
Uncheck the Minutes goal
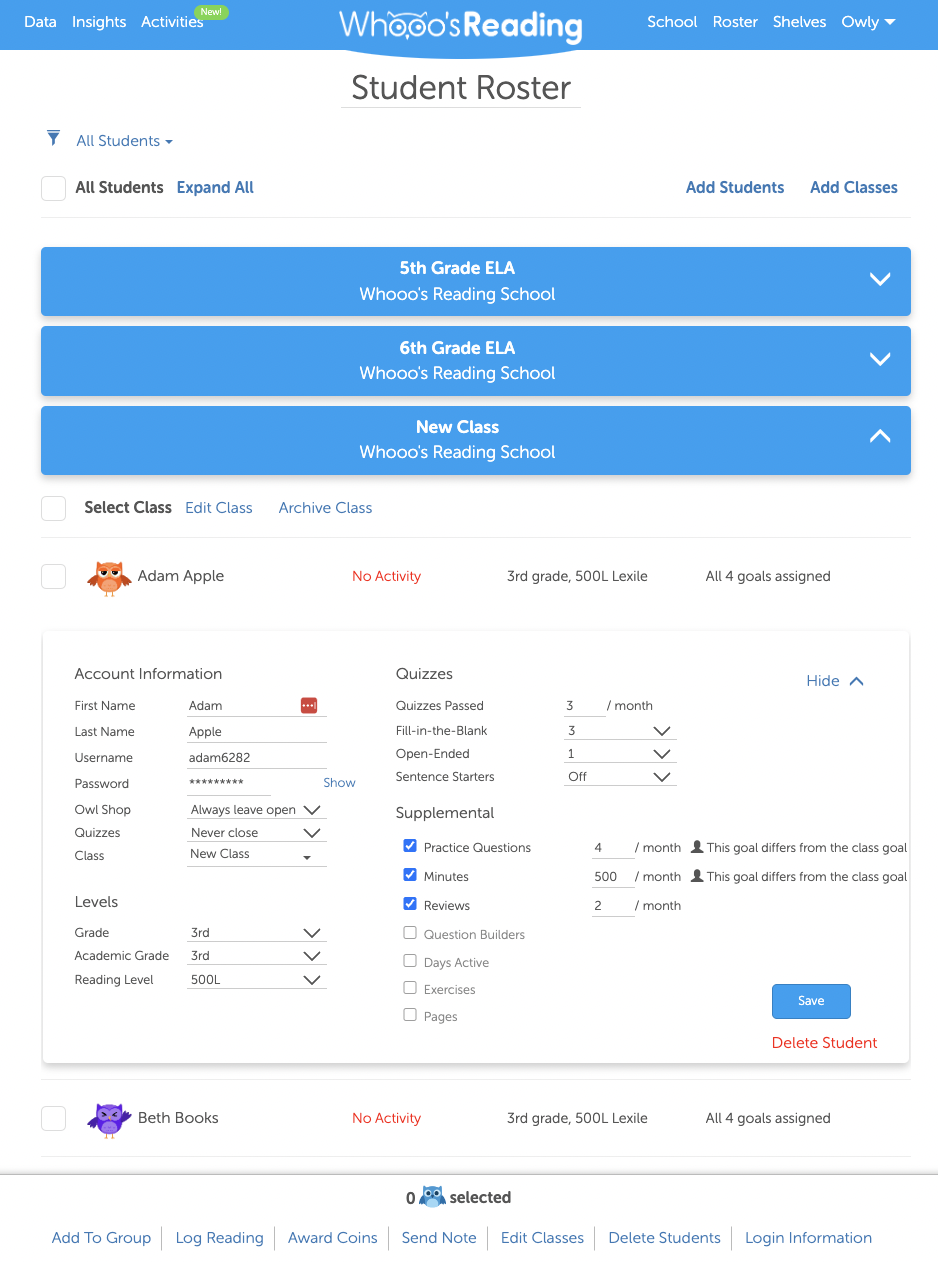point(410,875)
